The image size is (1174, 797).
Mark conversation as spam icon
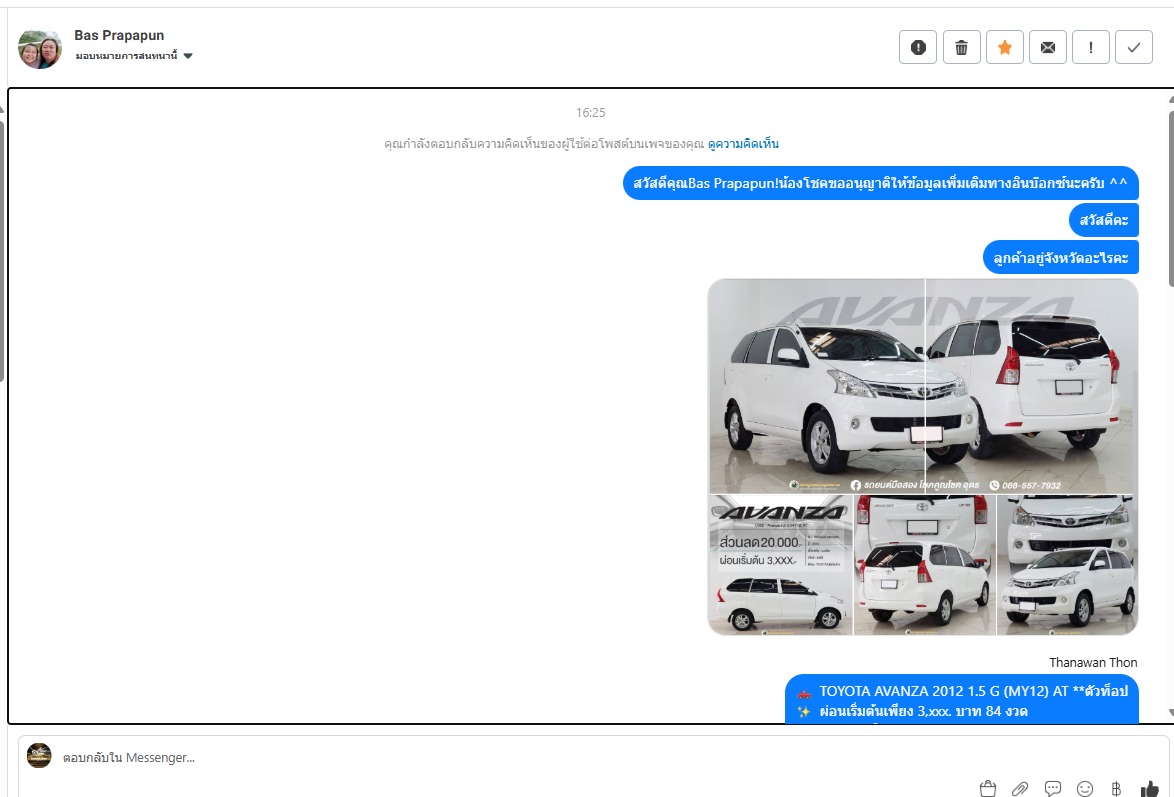coord(918,48)
